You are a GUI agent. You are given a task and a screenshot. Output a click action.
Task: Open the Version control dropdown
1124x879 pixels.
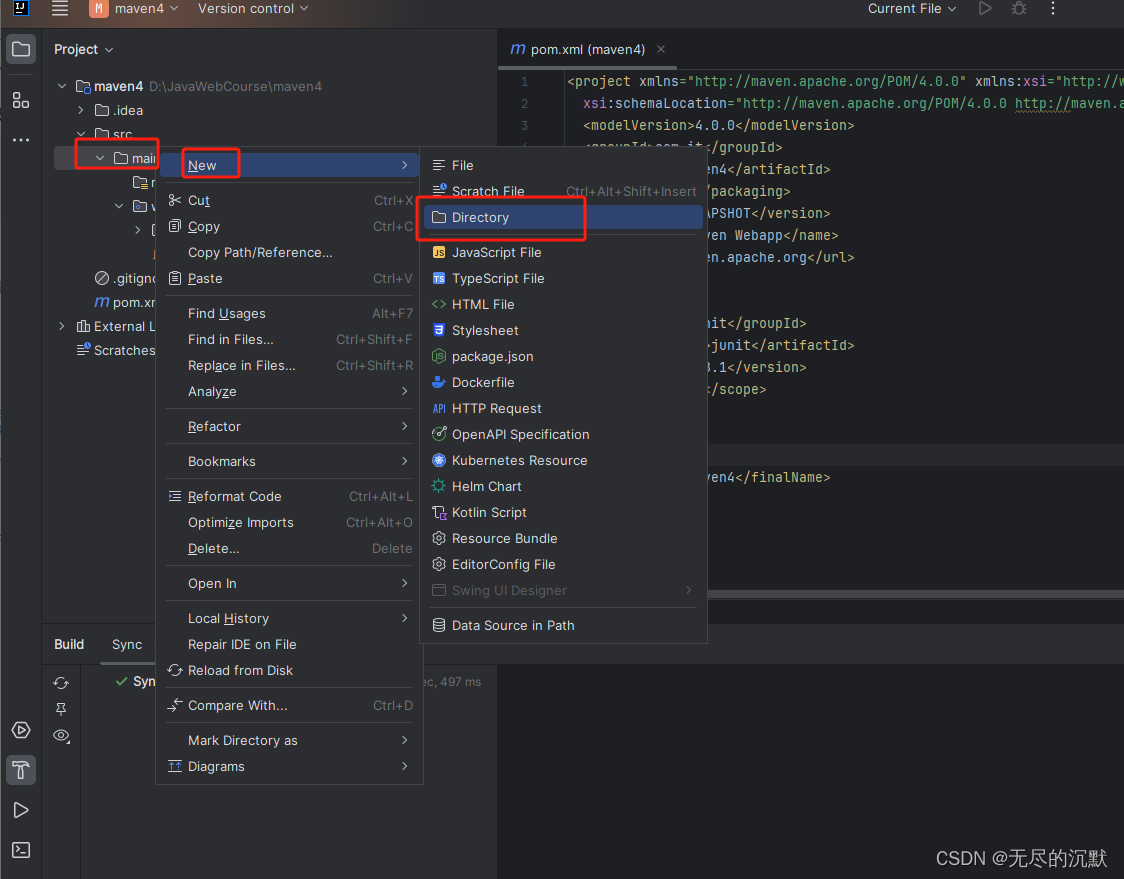253,9
